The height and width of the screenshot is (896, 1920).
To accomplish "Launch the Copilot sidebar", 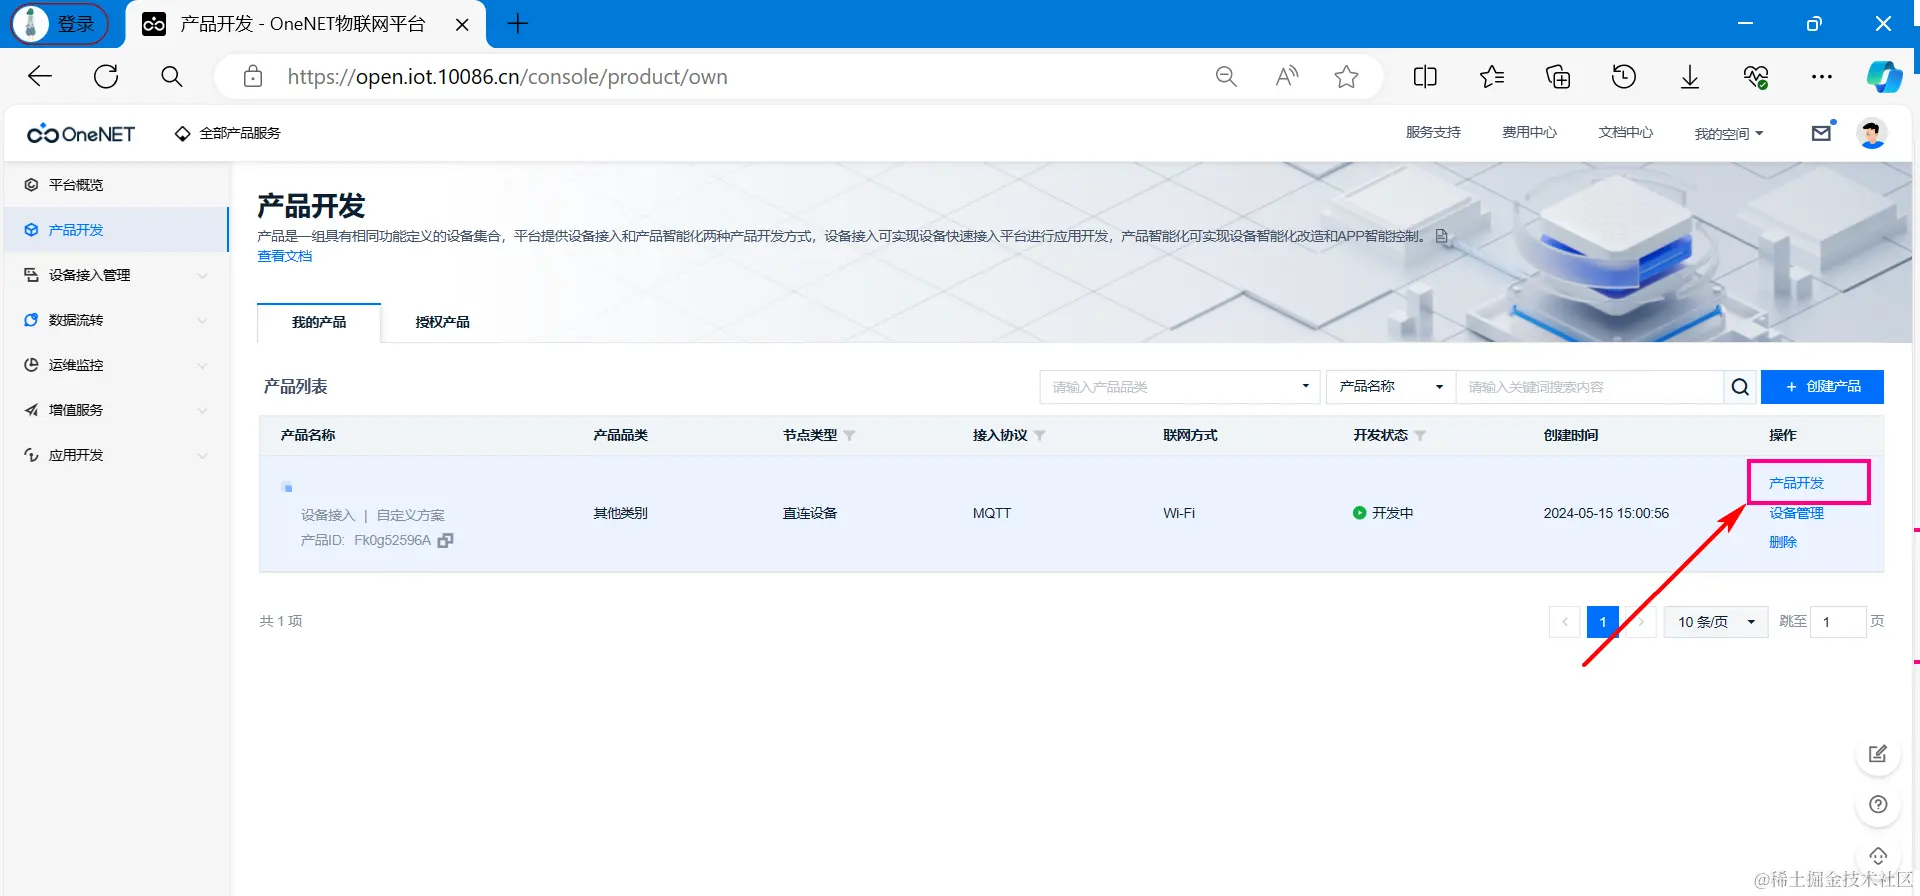I will 1885,76.
